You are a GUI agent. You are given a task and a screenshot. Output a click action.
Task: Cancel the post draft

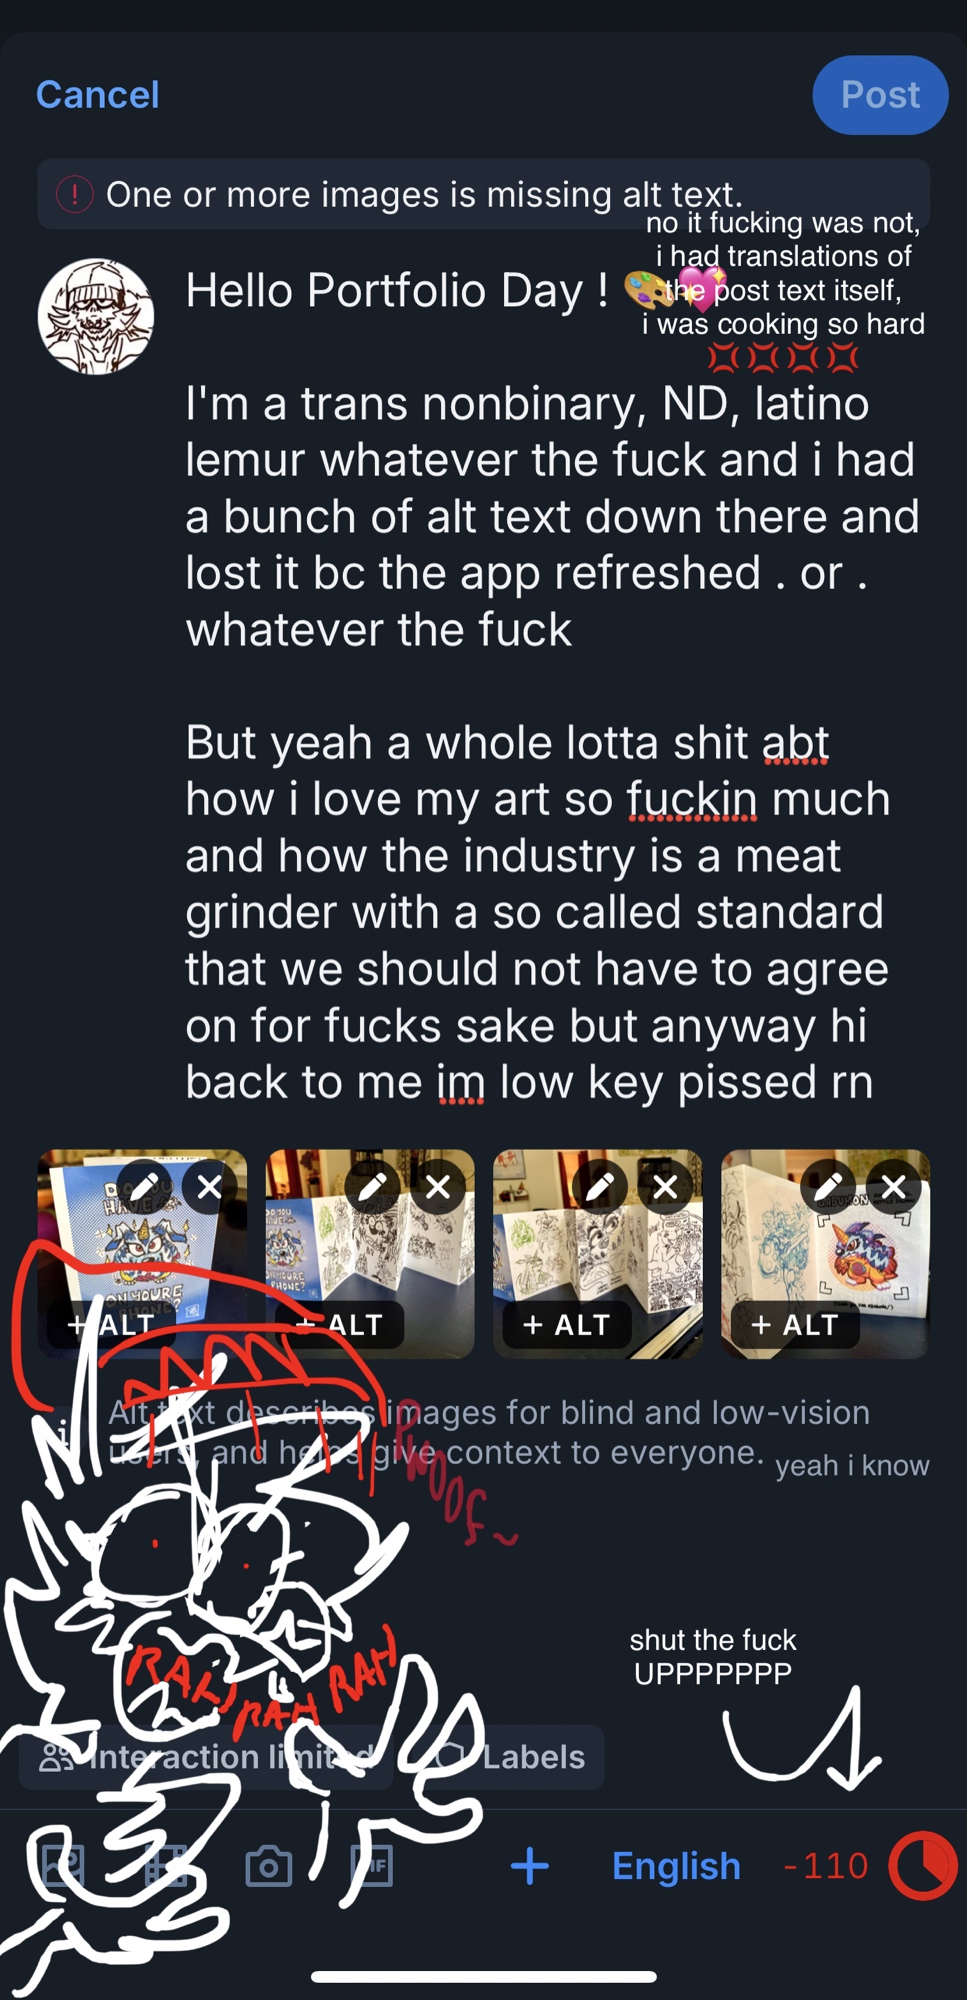click(98, 95)
